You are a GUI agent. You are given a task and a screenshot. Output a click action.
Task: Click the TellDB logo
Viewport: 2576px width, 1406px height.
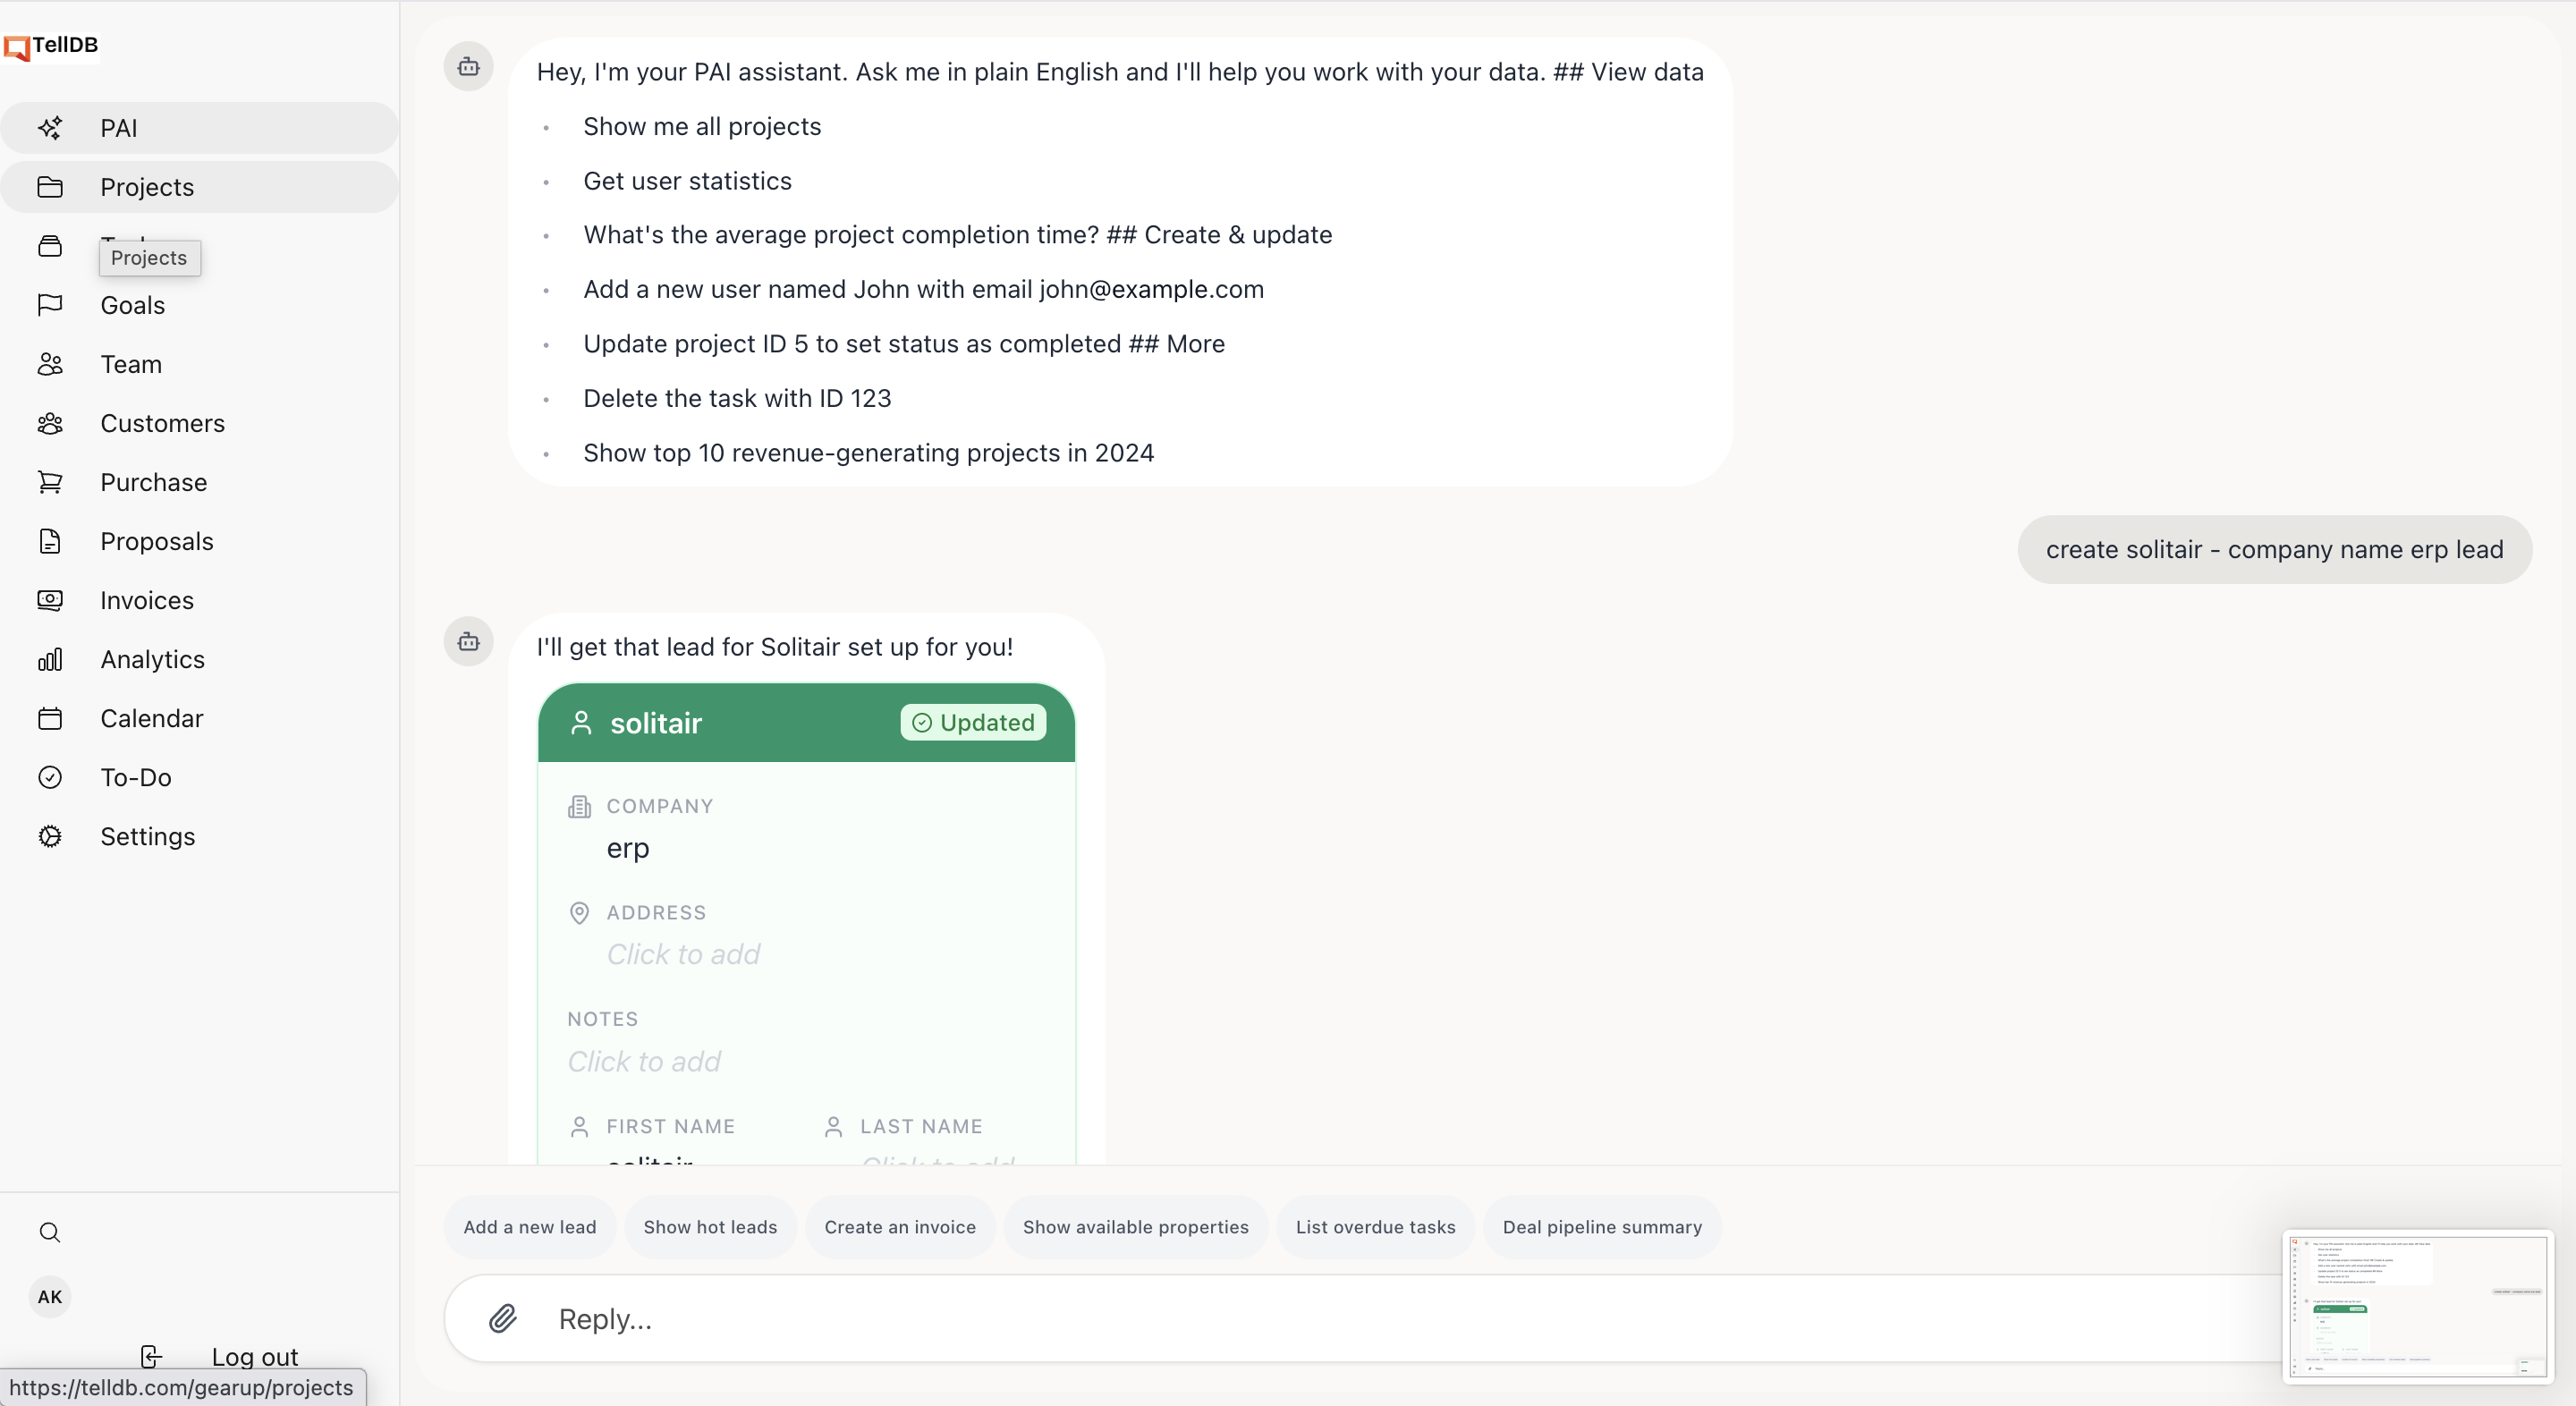tap(52, 45)
